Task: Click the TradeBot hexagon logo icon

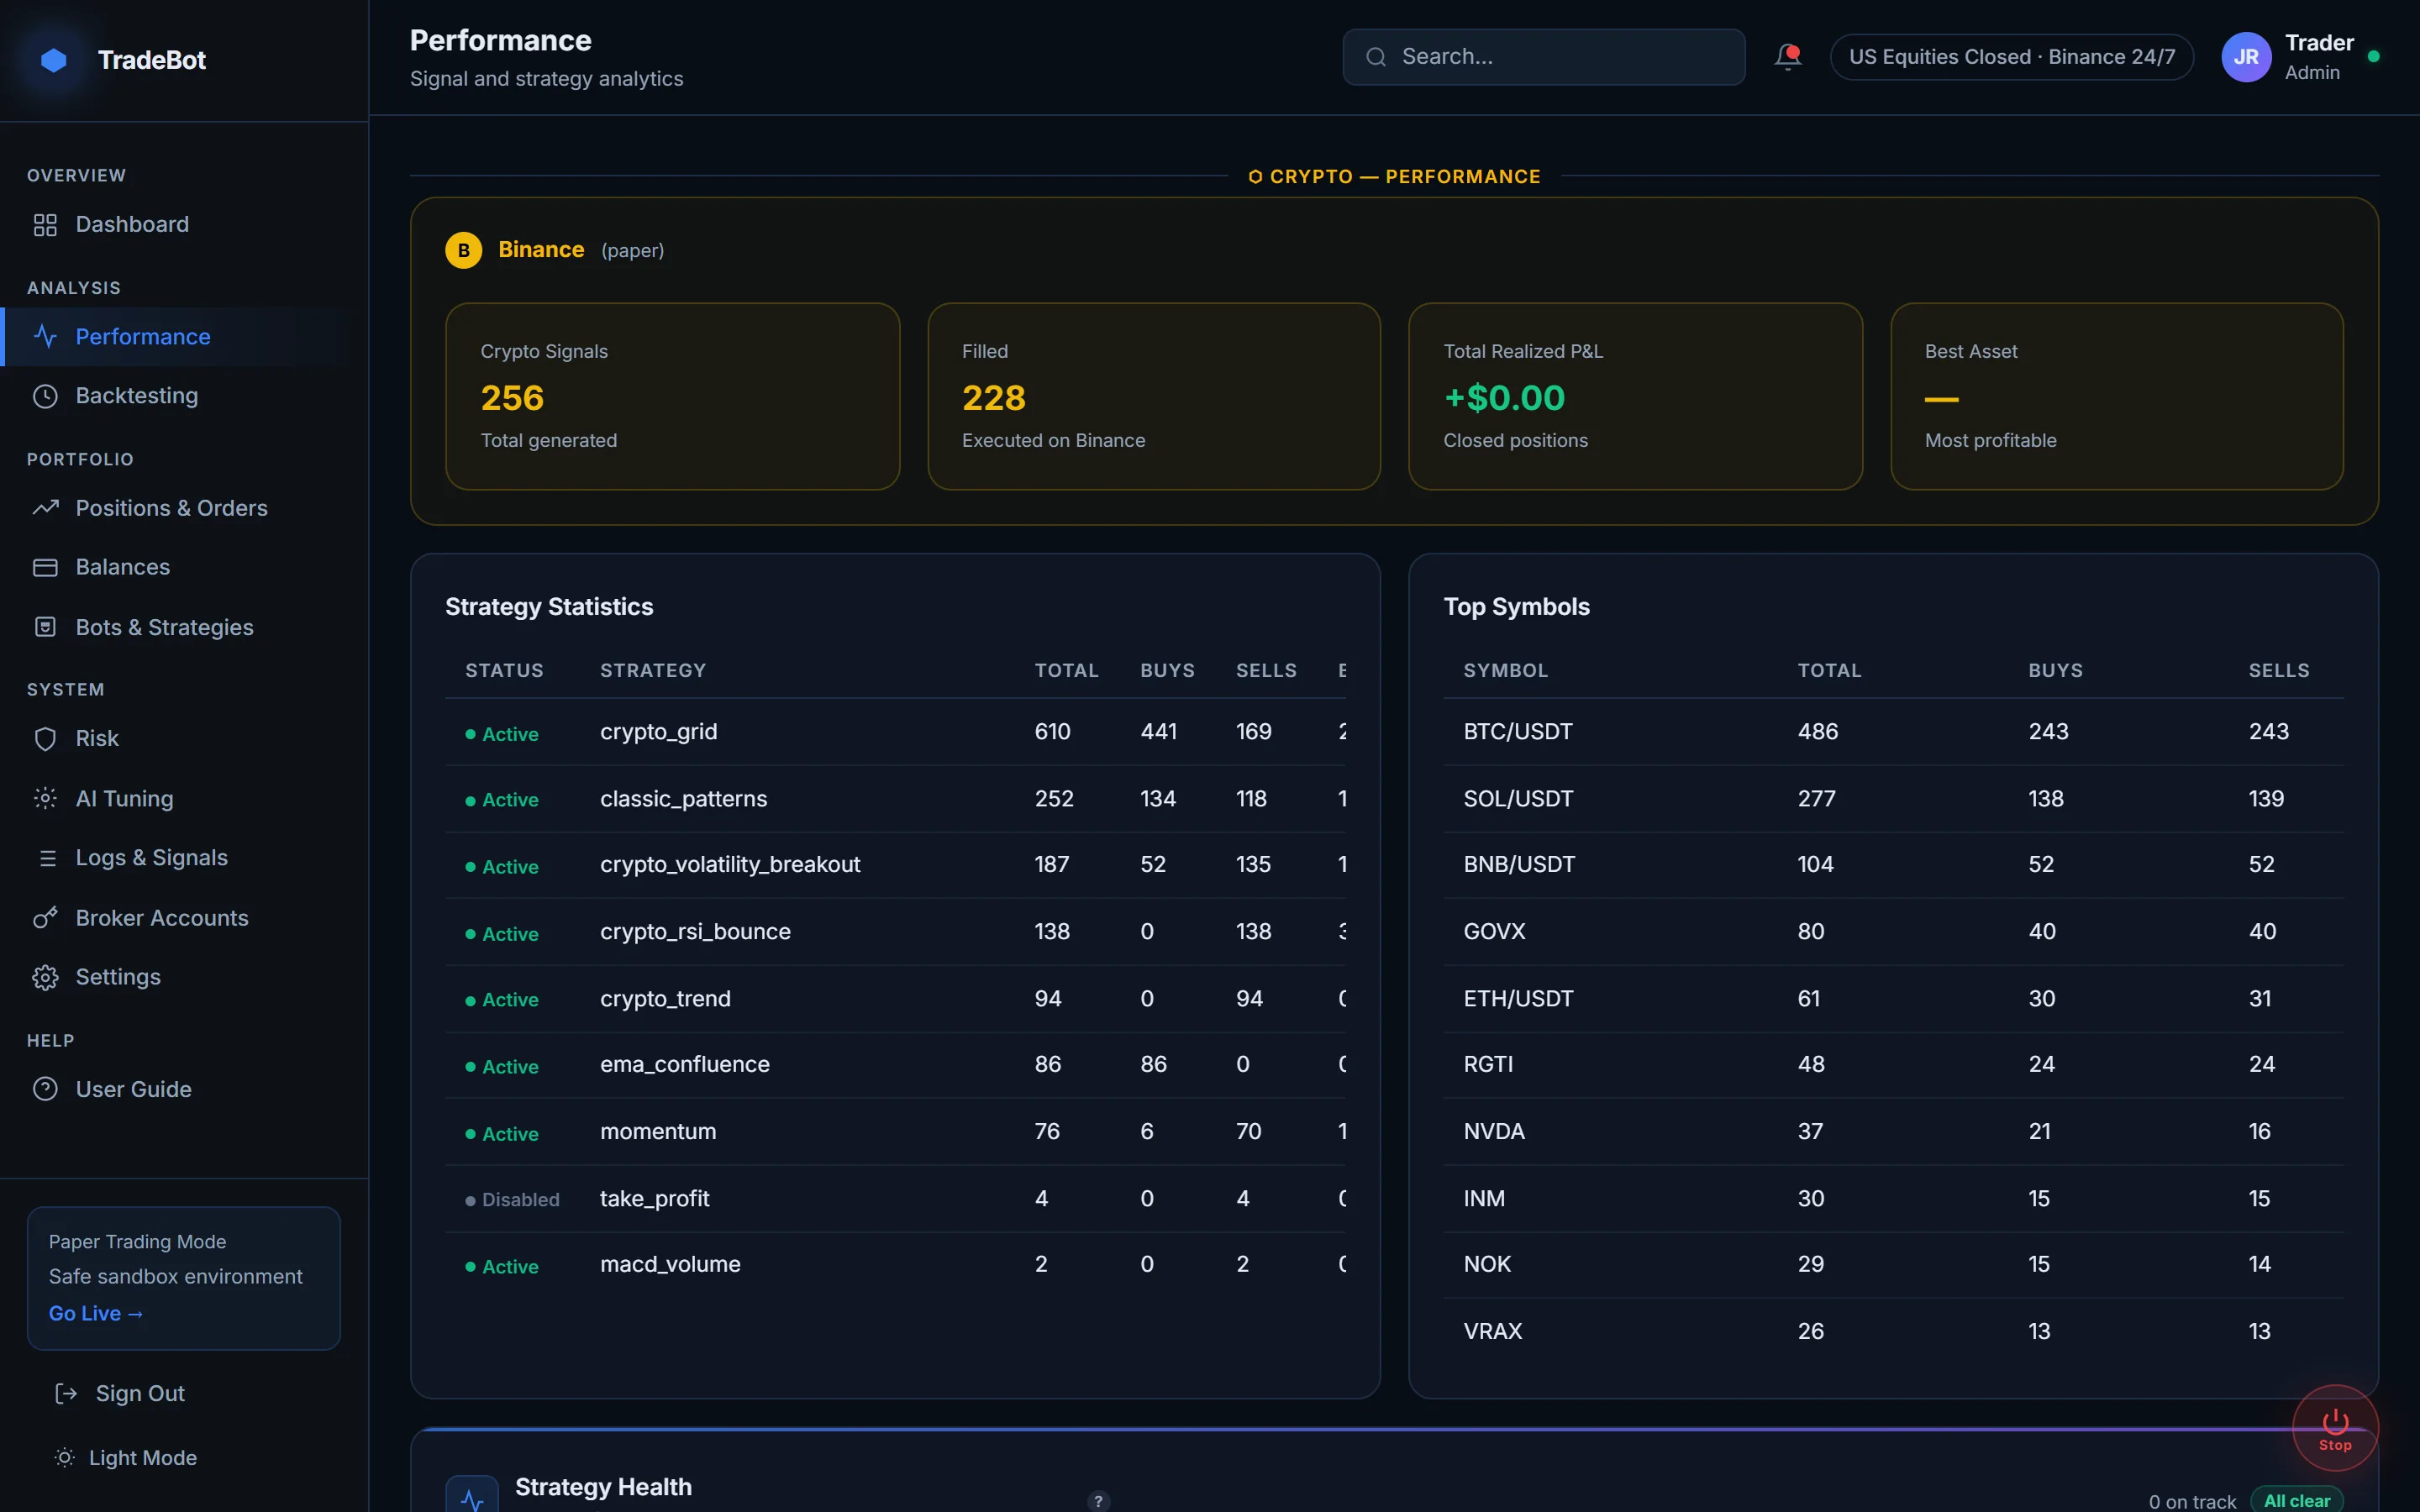Action: point(54,60)
